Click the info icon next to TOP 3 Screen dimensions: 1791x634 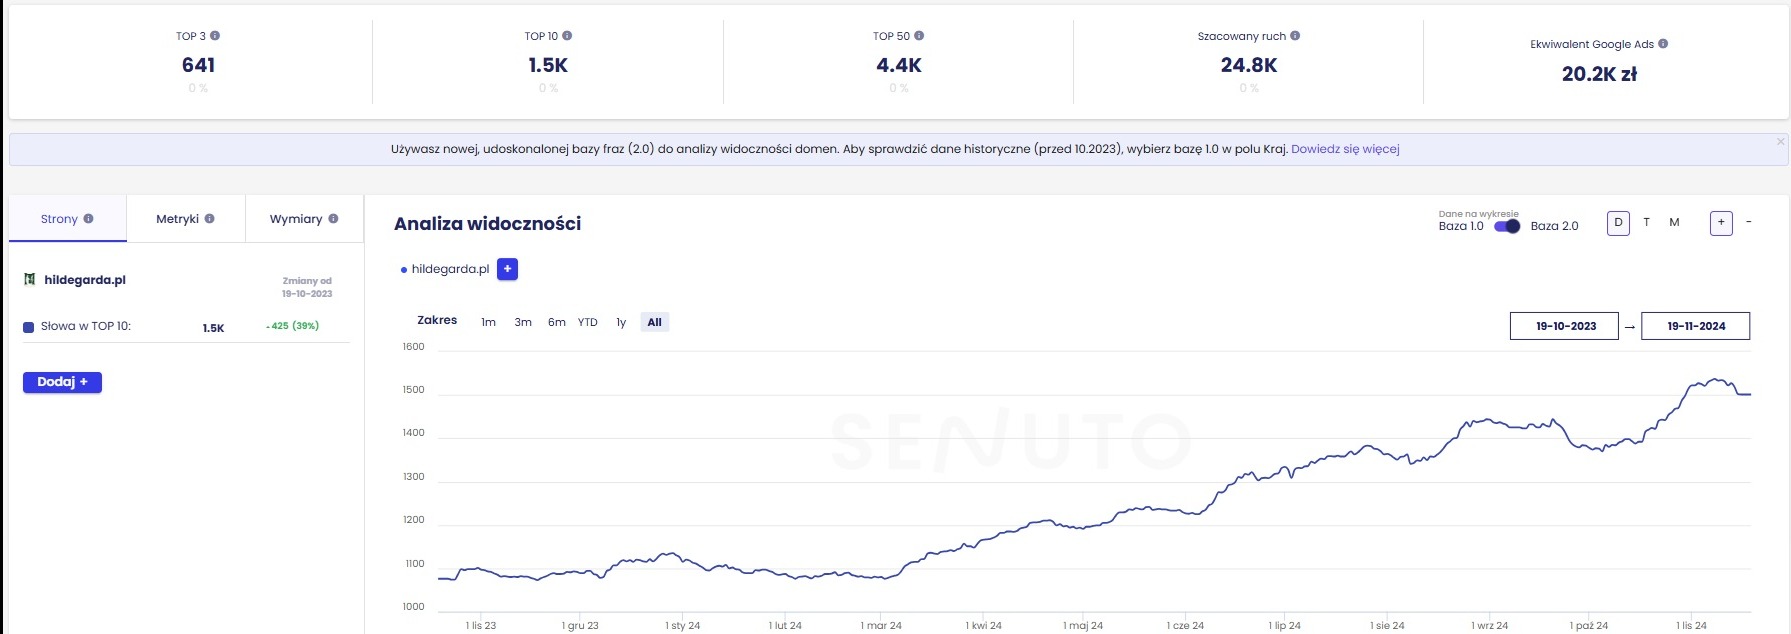point(215,36)
